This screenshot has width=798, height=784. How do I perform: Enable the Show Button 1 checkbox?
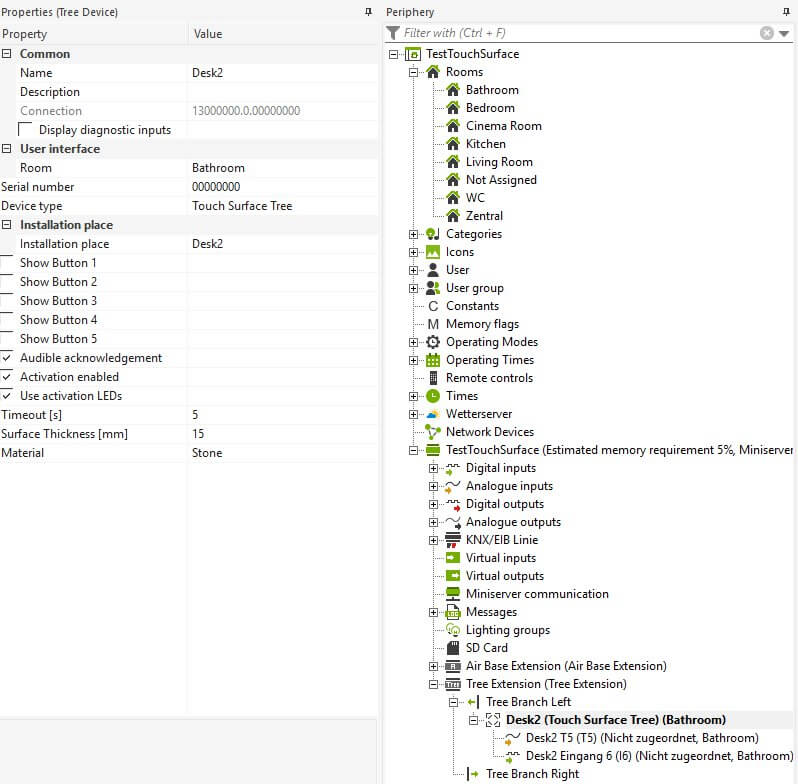pyautogui.click(x=8, y=263)
